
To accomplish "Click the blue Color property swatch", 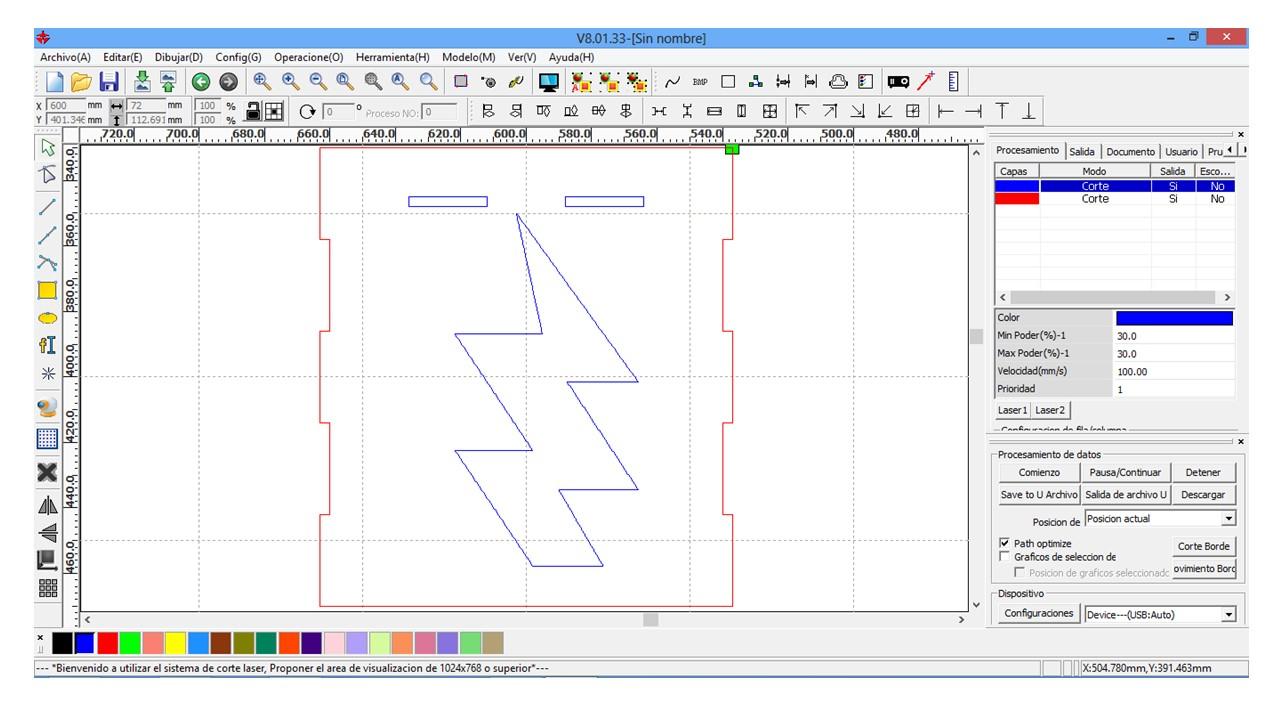I will [x=1174, y=318].
